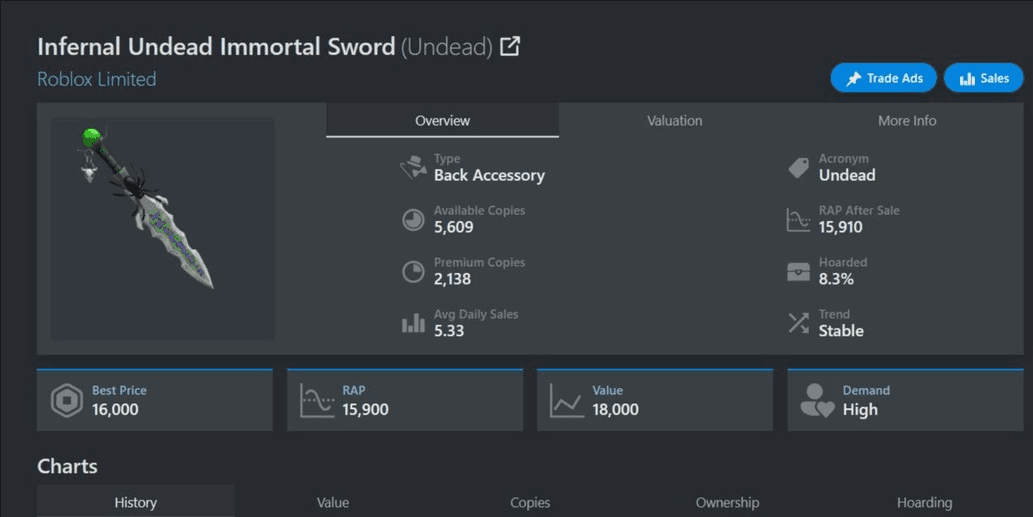Click the Demand rating High
Image resolution: width=1033 pixels, height=517 pixels.
point(860,410)
